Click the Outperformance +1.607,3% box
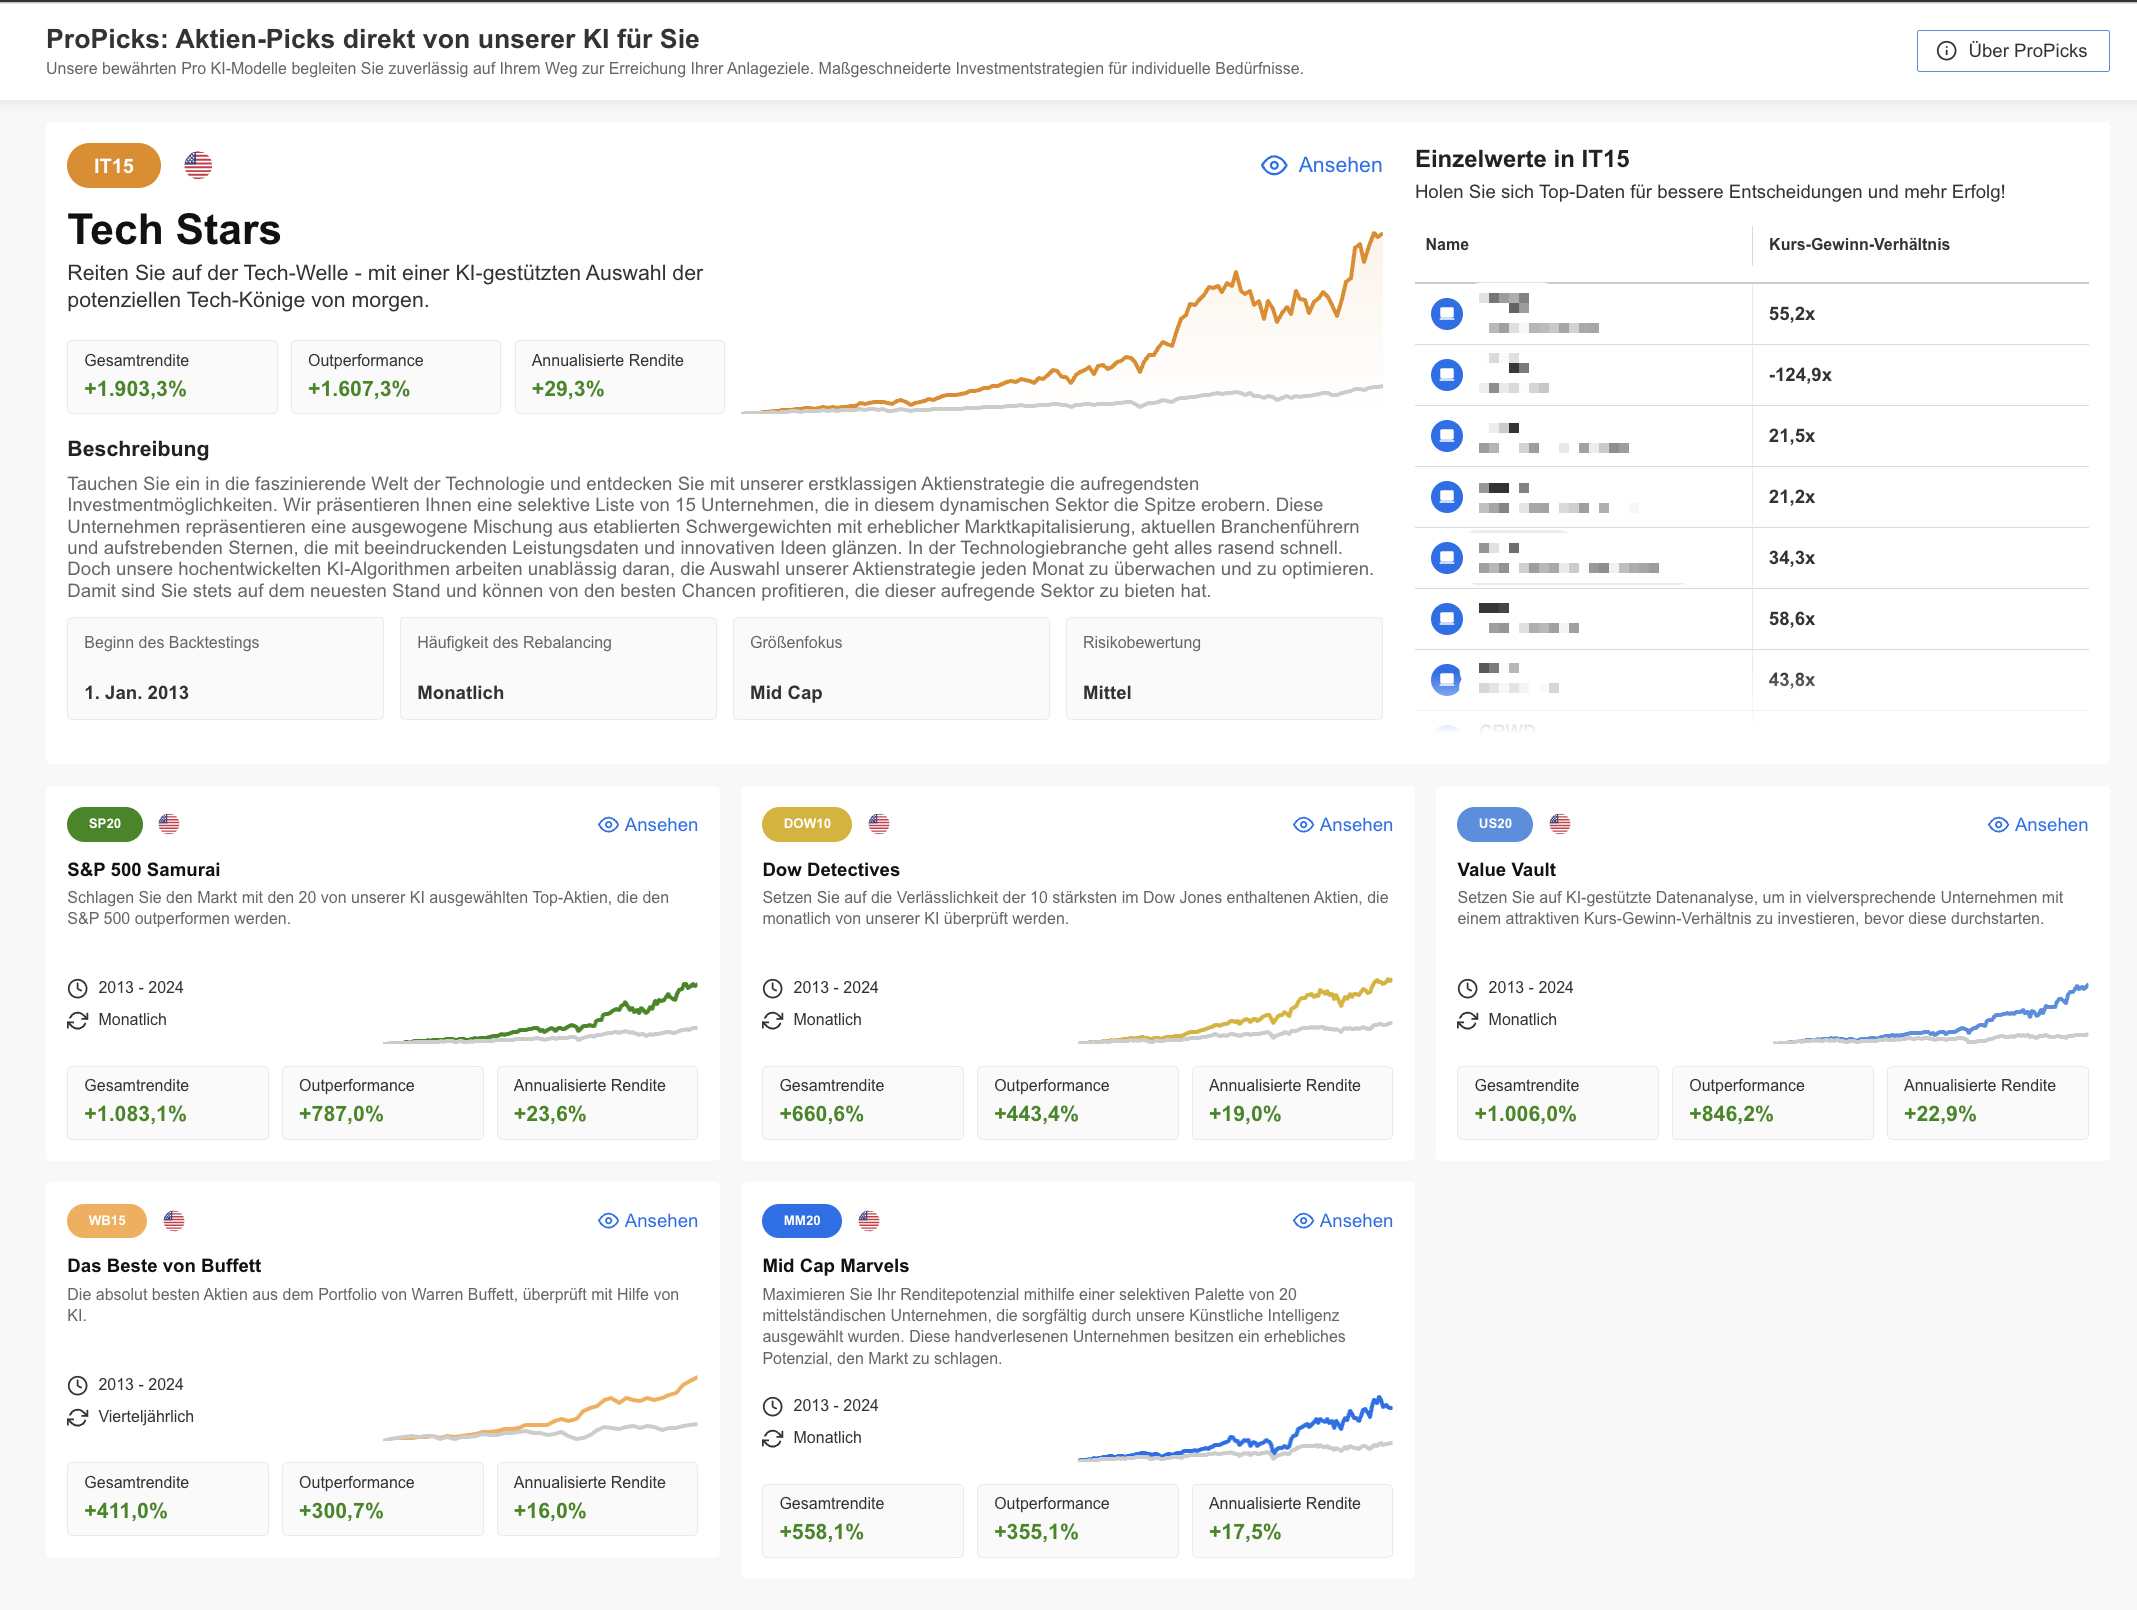2137x1610 pixels. coord(396,377)
